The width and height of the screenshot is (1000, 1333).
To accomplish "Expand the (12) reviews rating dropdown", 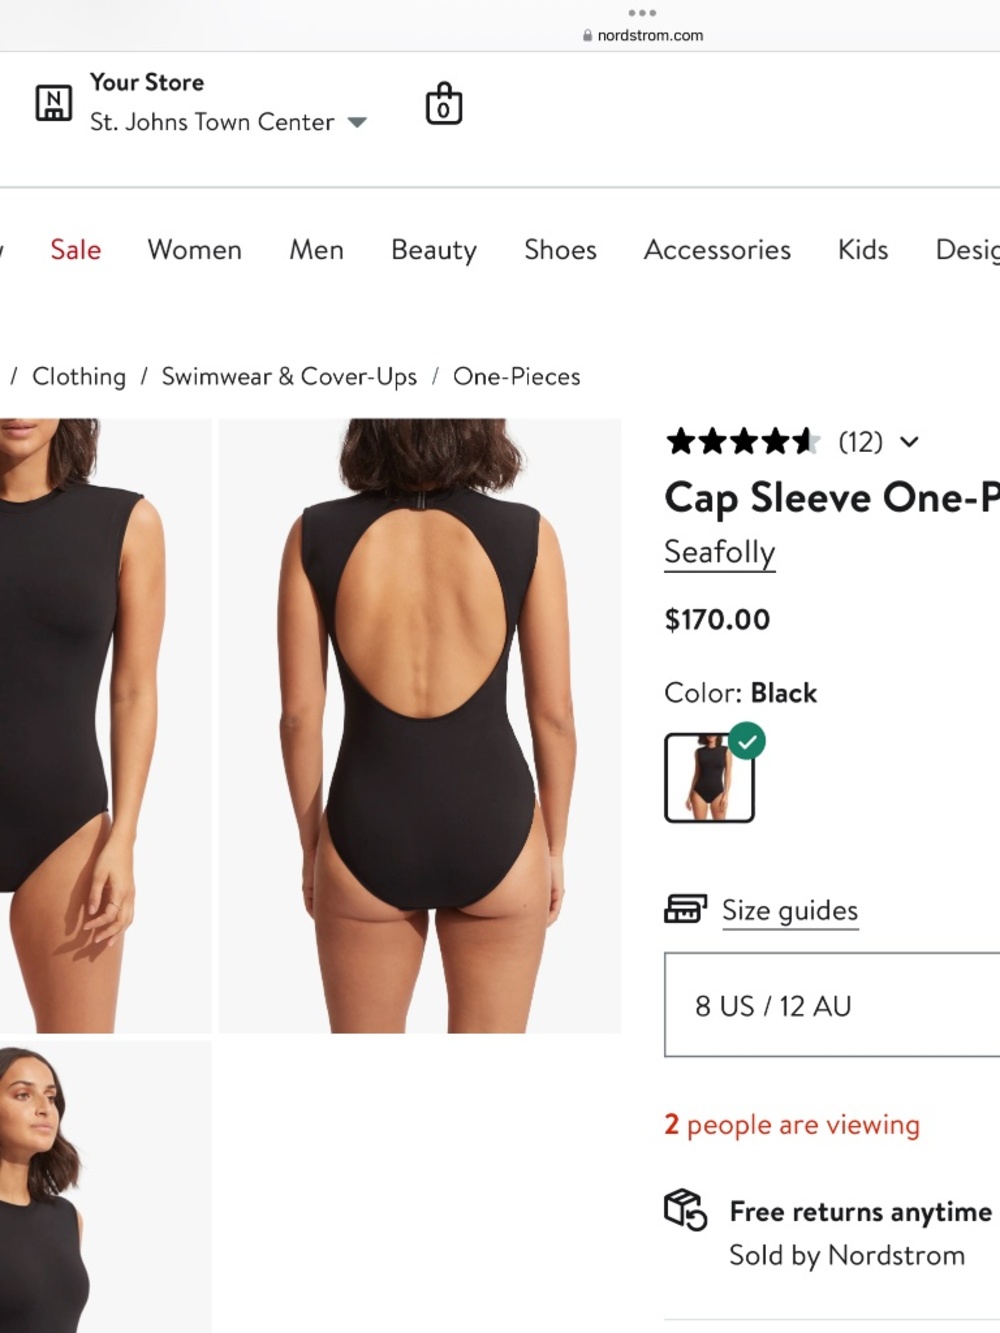I will coord(909,443).
